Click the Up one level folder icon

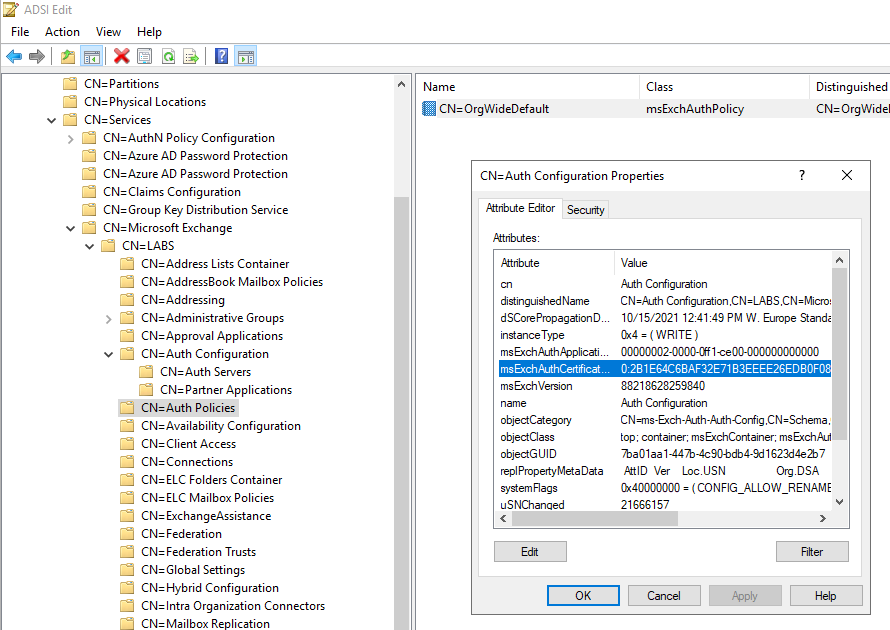coord(67,57)
